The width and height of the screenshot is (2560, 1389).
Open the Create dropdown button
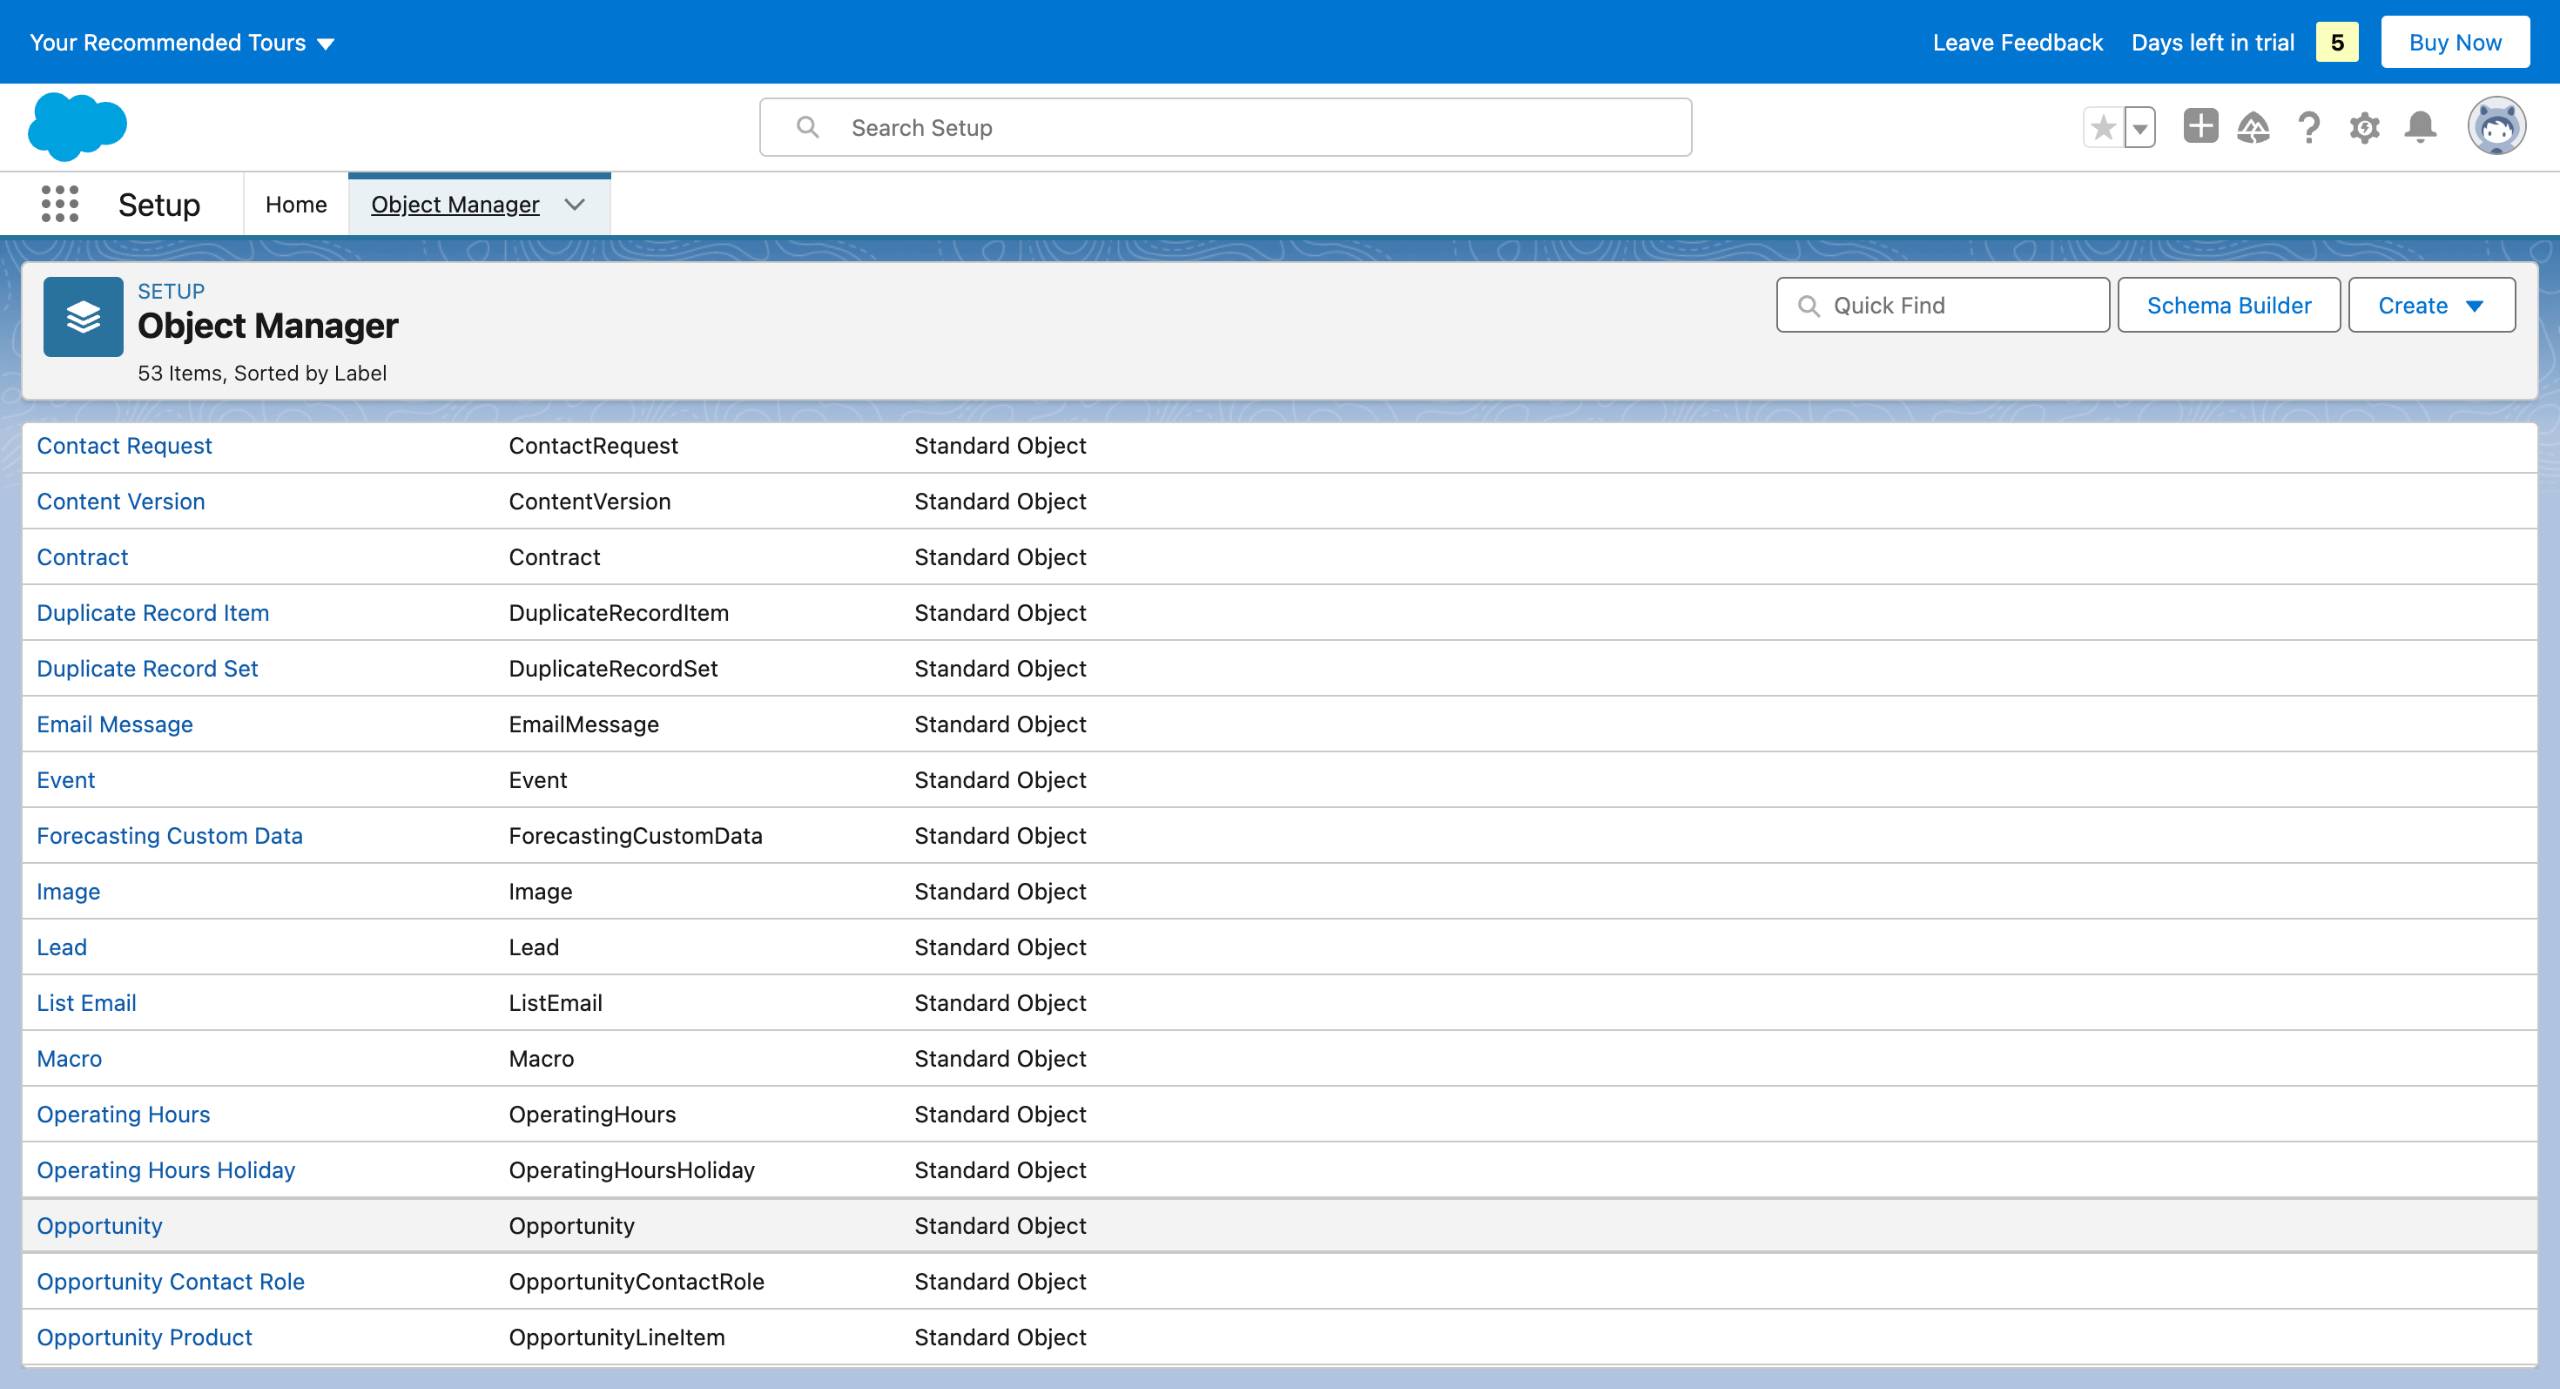tap(2431, 305)
